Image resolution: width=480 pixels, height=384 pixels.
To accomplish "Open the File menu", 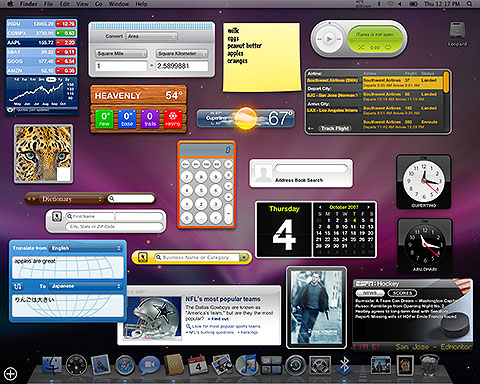I will click(48, 4).
